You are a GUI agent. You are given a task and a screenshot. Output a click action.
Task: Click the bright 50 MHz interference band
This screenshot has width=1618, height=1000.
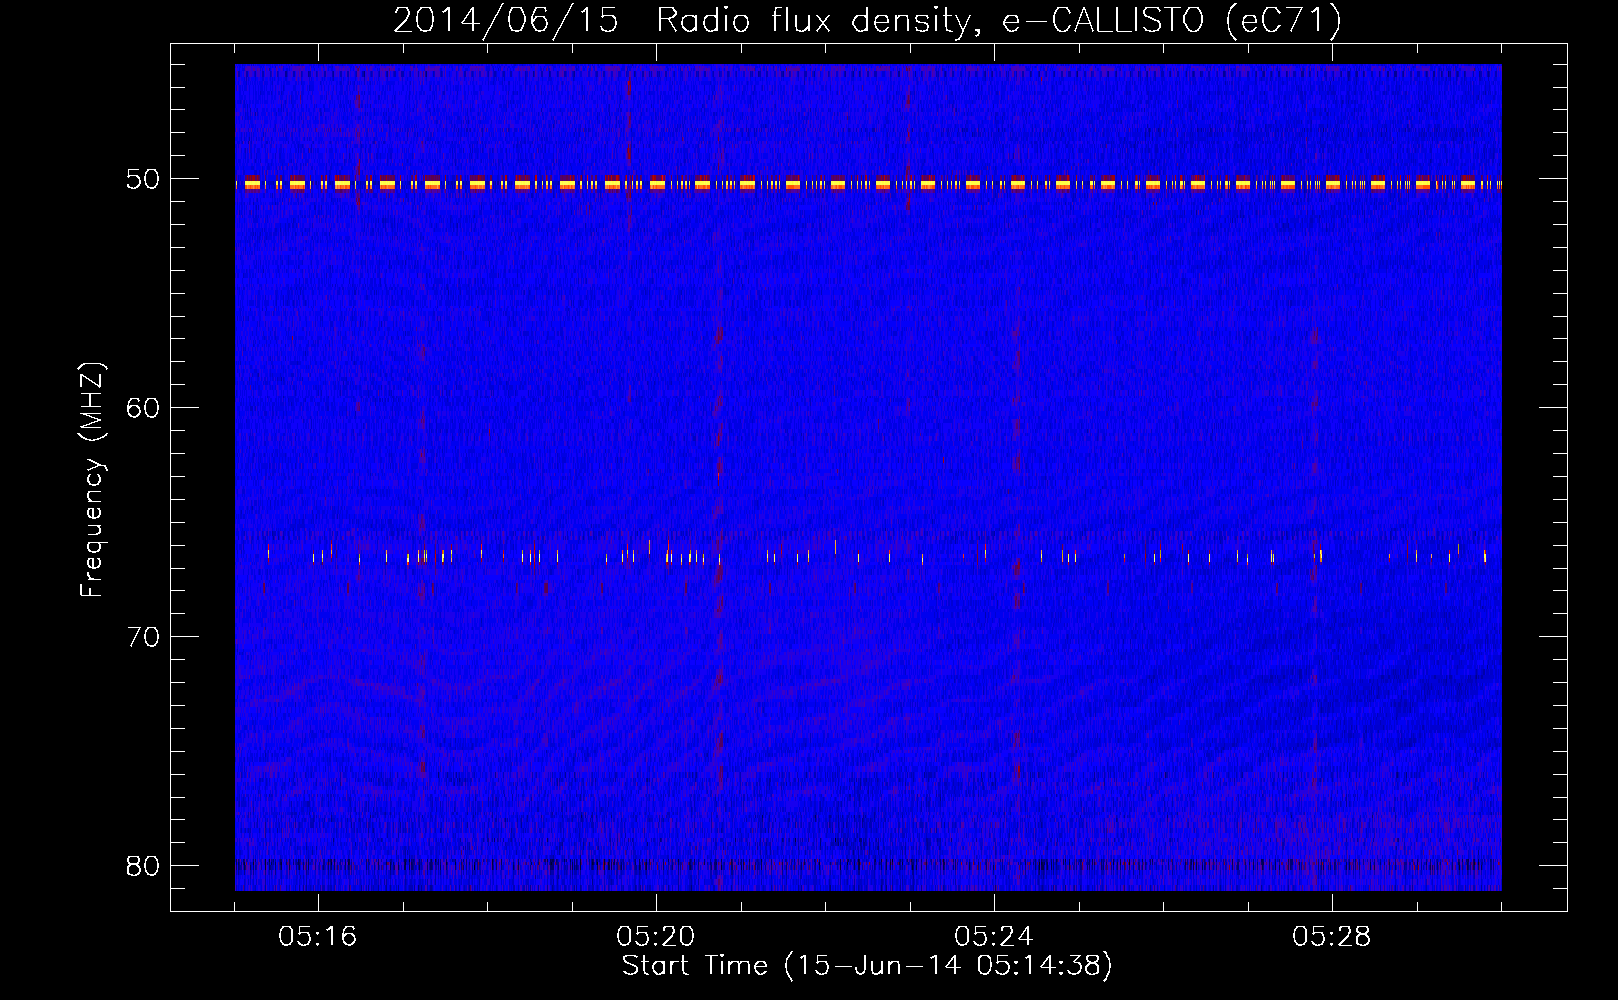pos(868,184)
